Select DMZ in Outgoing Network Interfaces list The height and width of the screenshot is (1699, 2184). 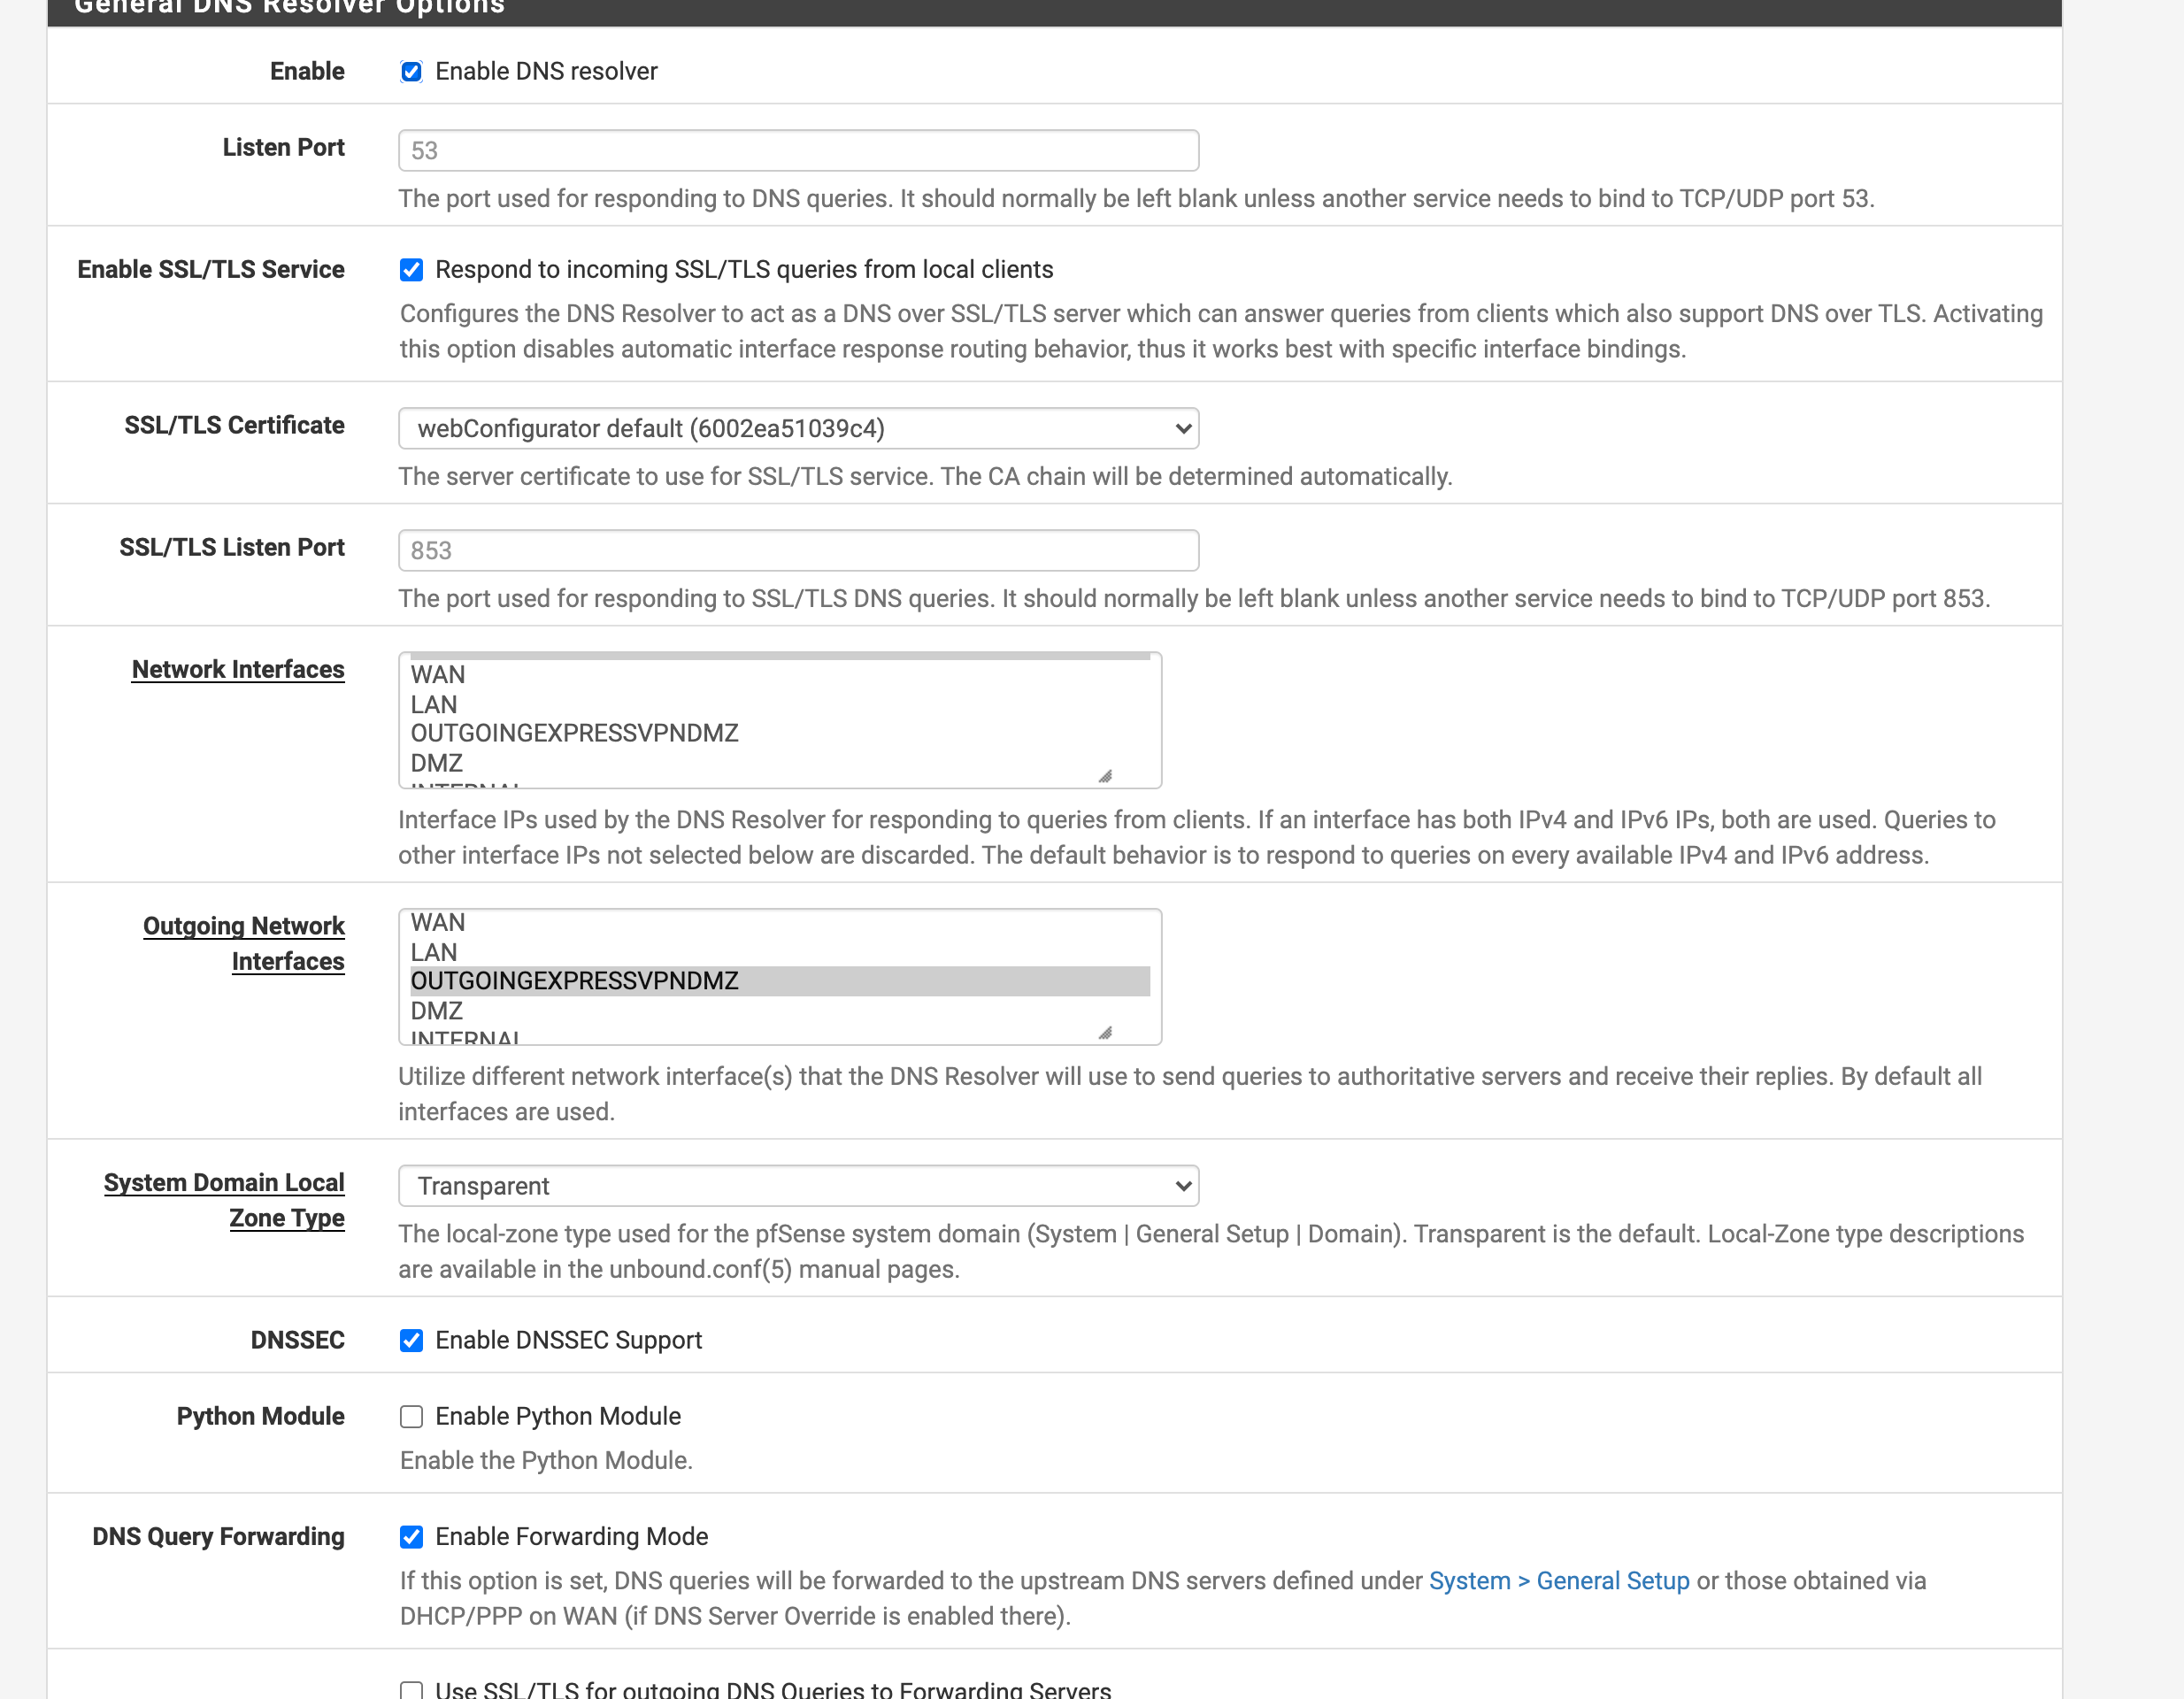tap(780, 1011)
